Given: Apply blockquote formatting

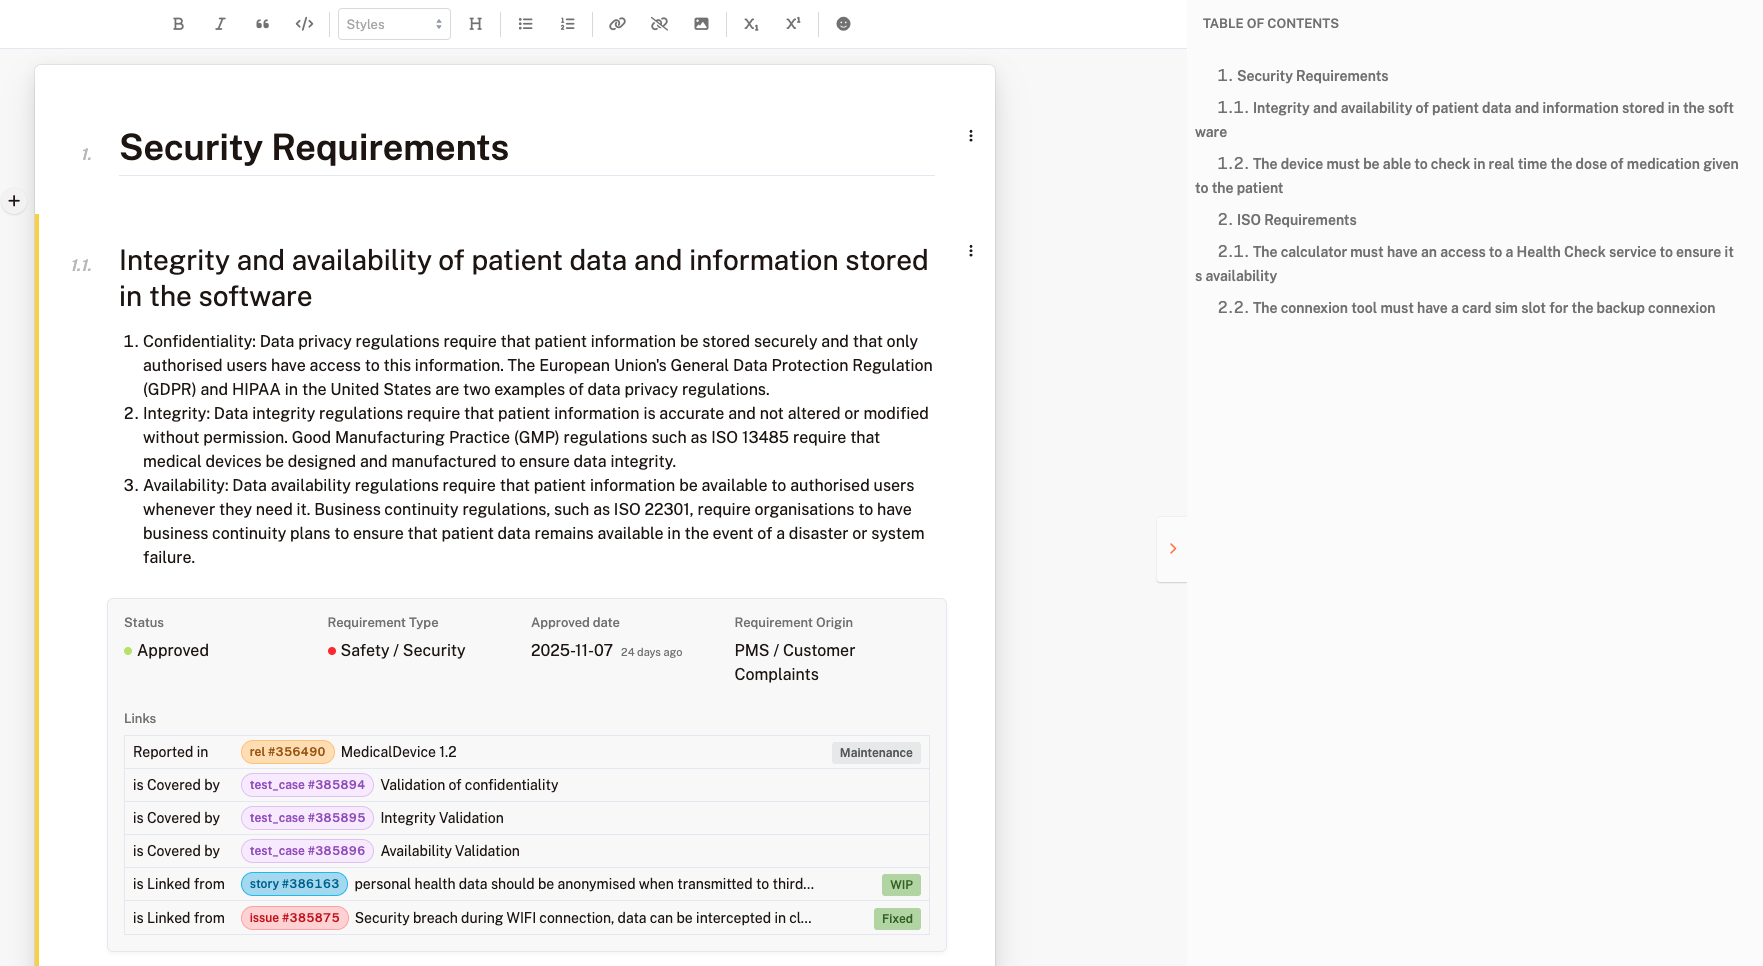Looking at the screenshot, I should pos(262,24).
